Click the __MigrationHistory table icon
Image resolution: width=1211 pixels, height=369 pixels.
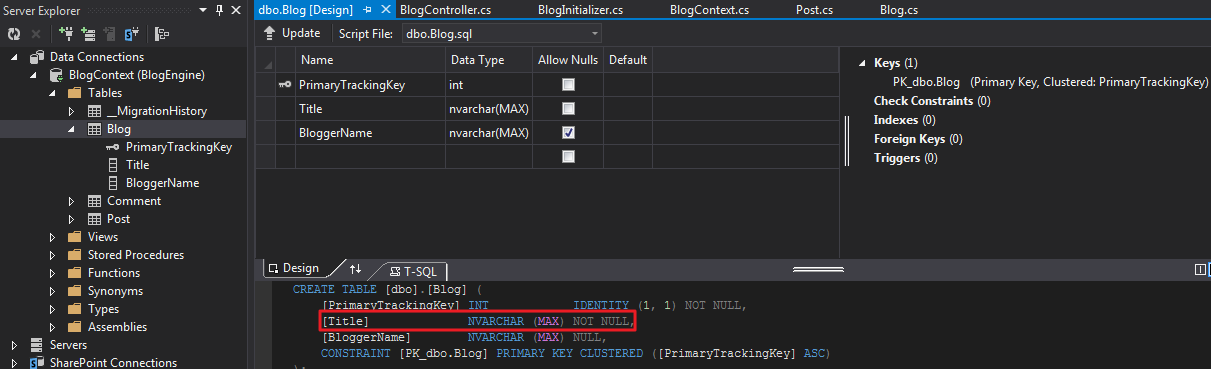(x=95, y=111)
